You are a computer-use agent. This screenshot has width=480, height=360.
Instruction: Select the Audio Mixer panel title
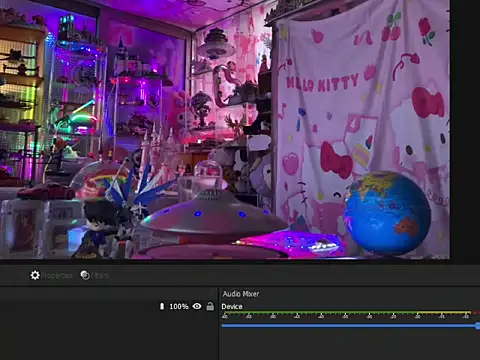[241, 294]
